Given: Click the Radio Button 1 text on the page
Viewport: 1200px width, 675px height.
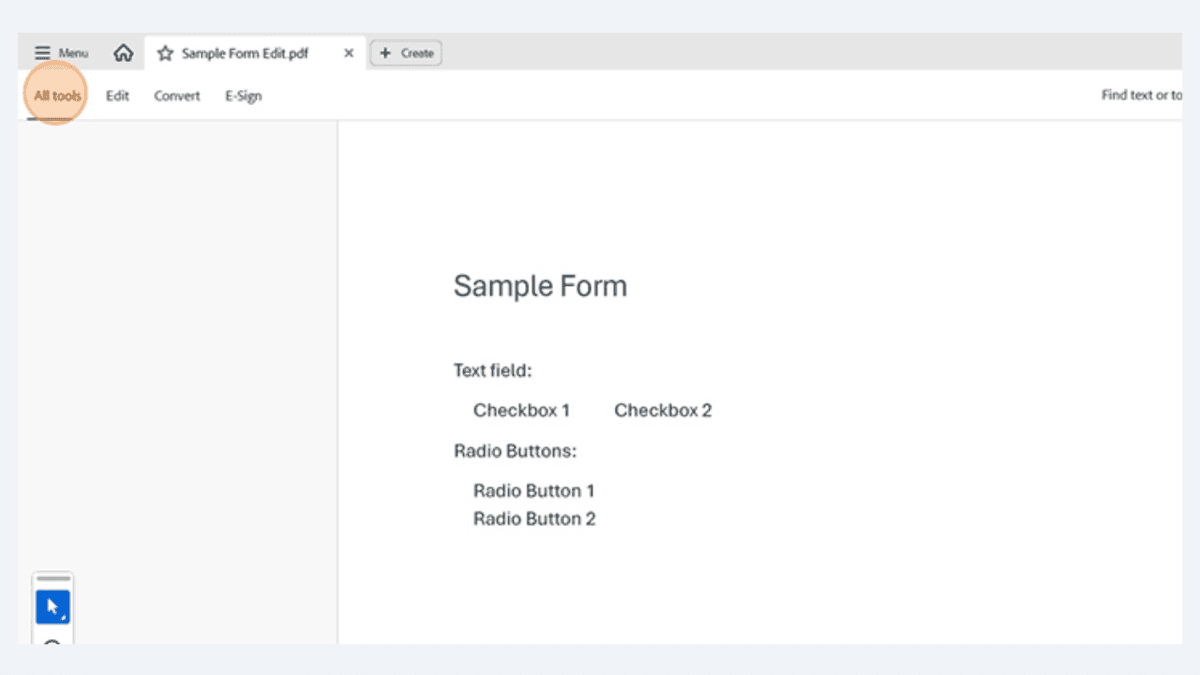Looking at the screenshot, I should (534, 491).
